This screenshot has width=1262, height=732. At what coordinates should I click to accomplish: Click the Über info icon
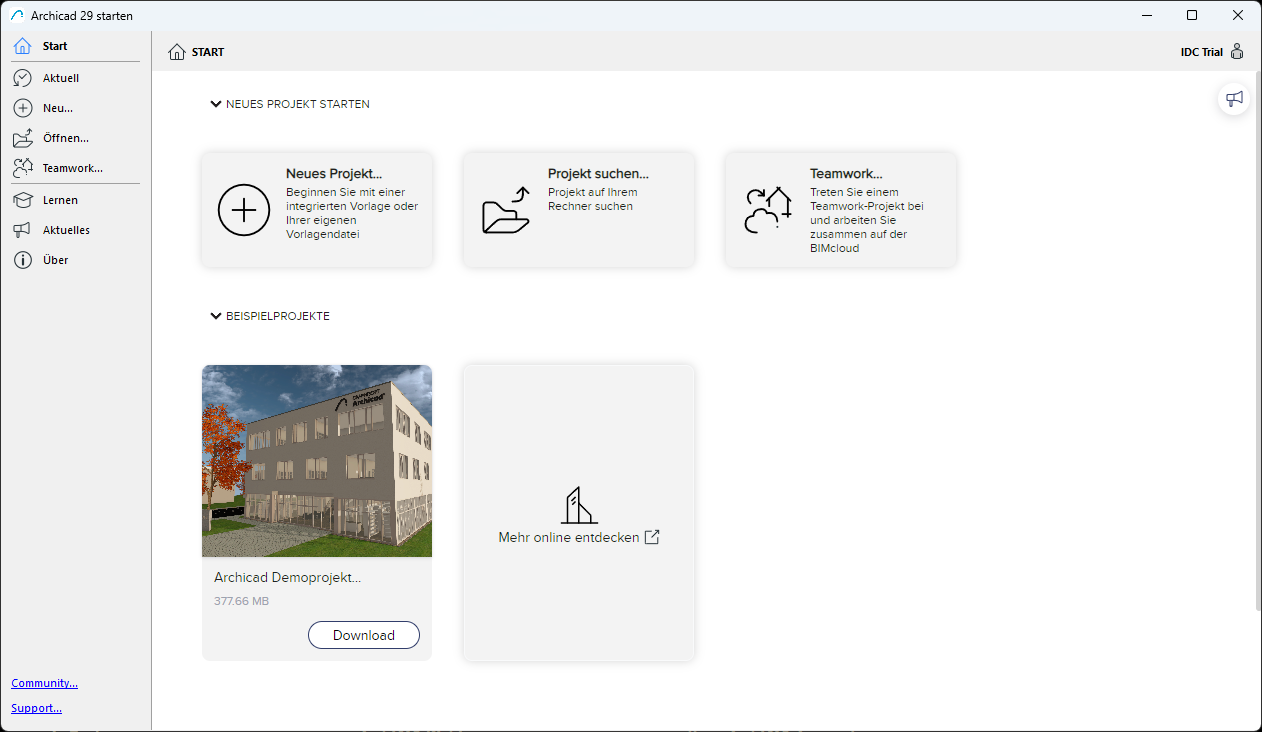pos(23,260)
